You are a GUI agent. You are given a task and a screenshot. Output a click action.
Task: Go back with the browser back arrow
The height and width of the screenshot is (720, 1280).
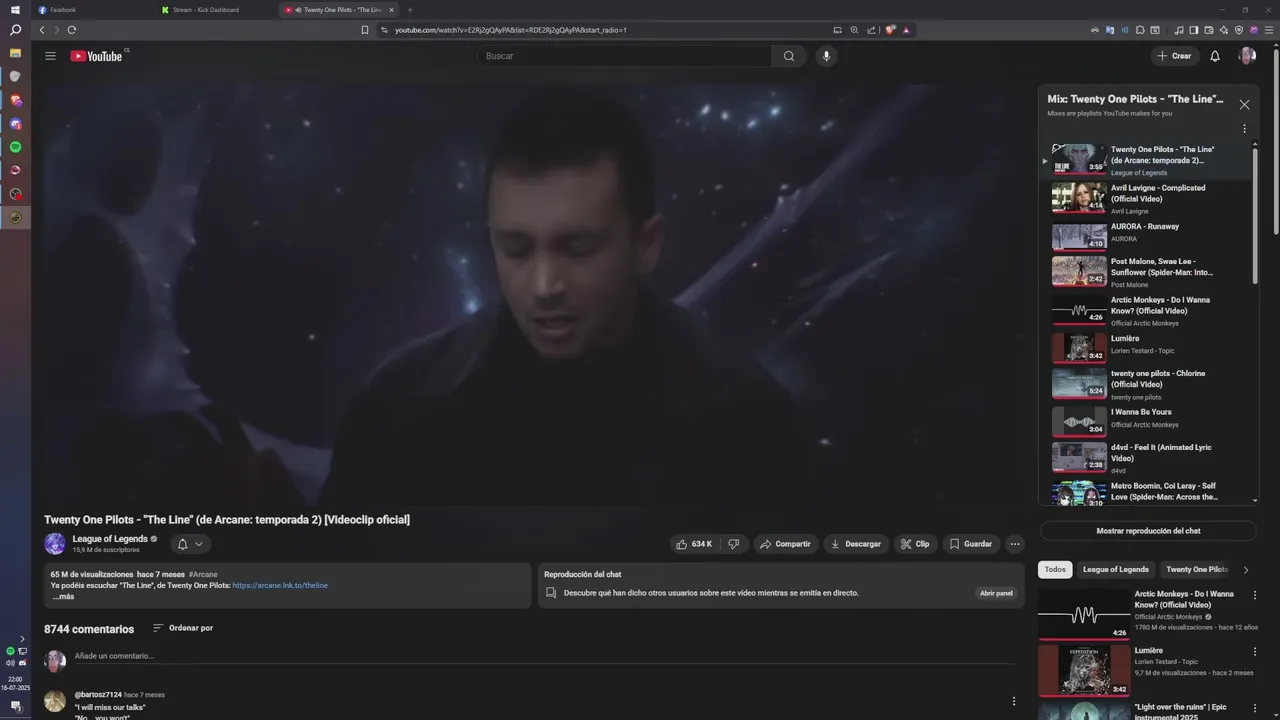click(42, 30)
